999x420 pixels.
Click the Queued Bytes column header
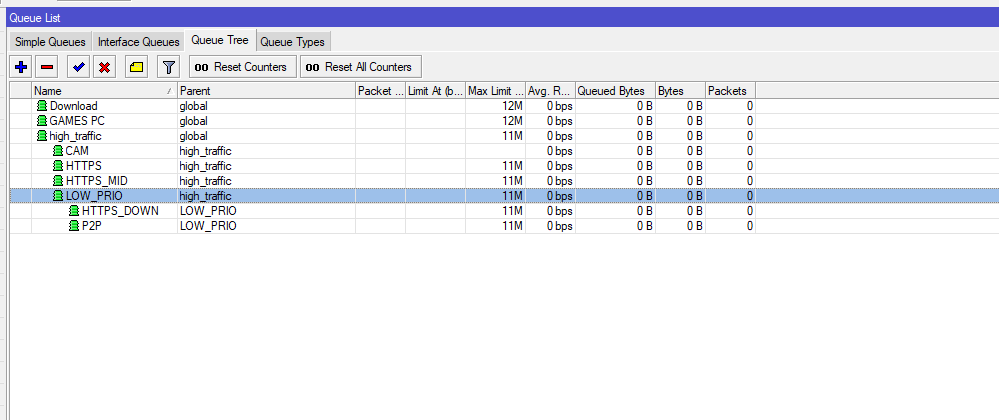point(615,91)
